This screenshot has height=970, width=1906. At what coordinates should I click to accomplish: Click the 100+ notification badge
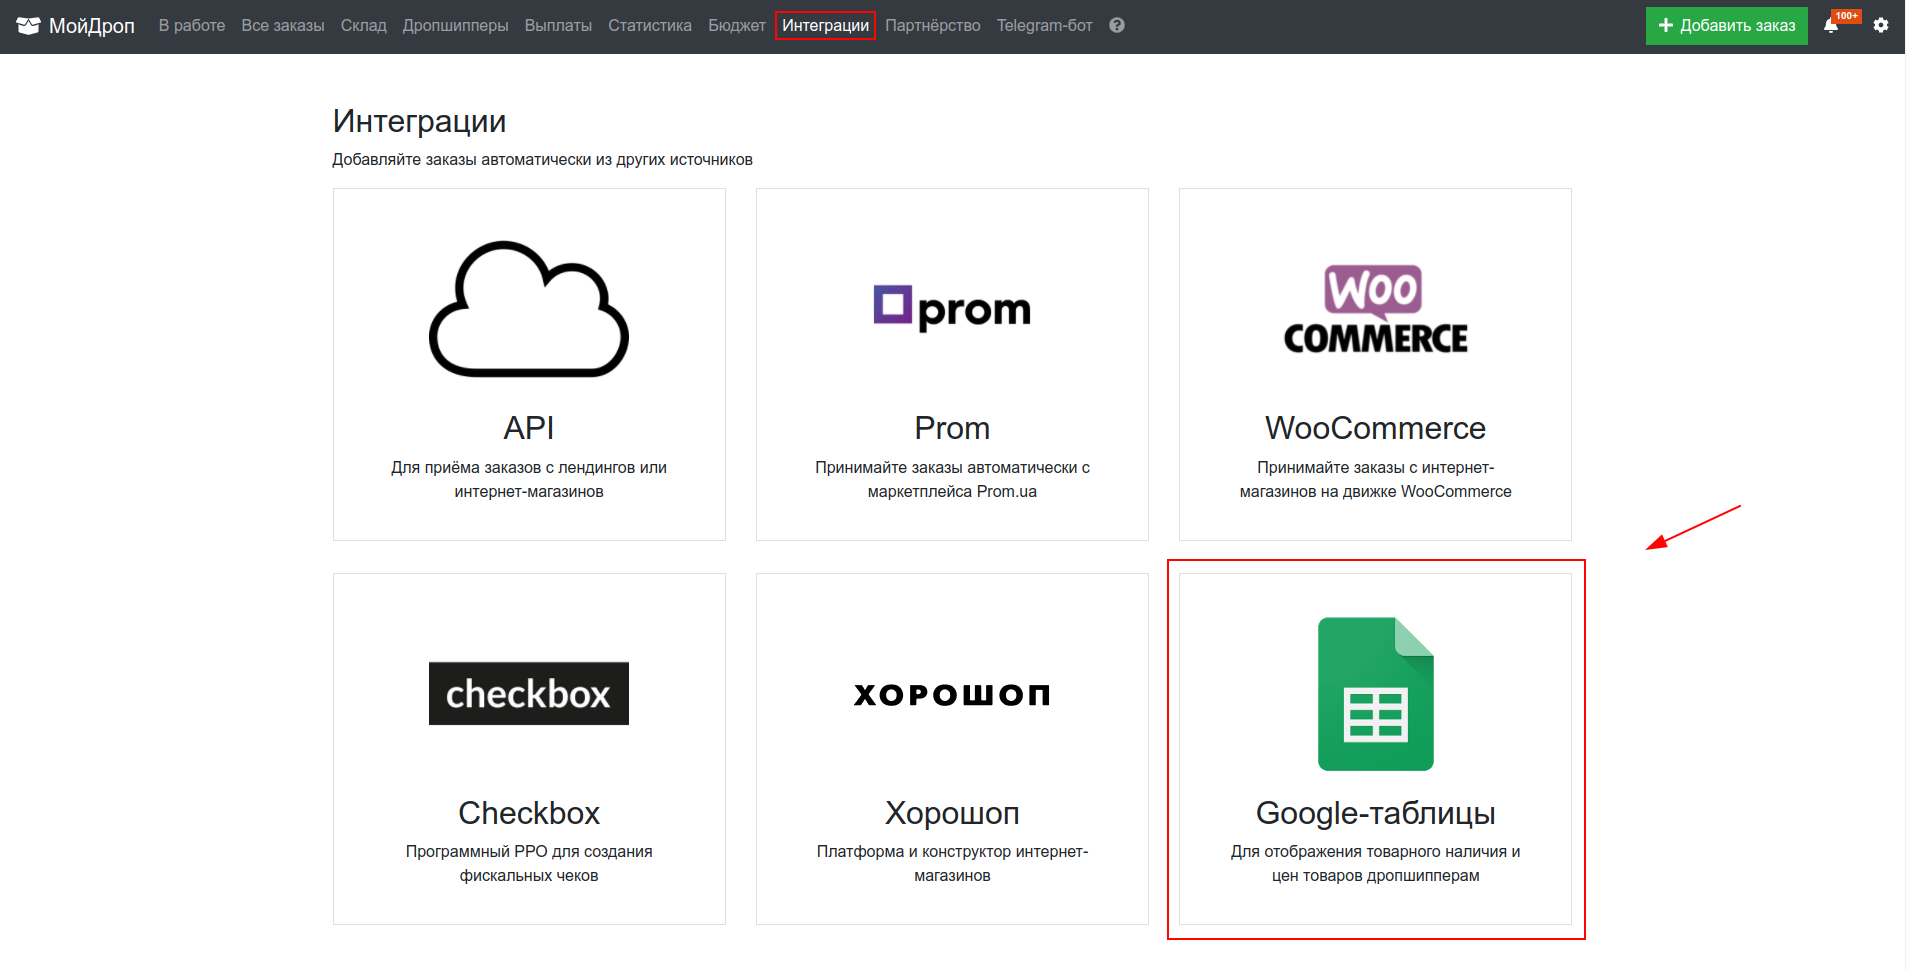(1847, 16)
